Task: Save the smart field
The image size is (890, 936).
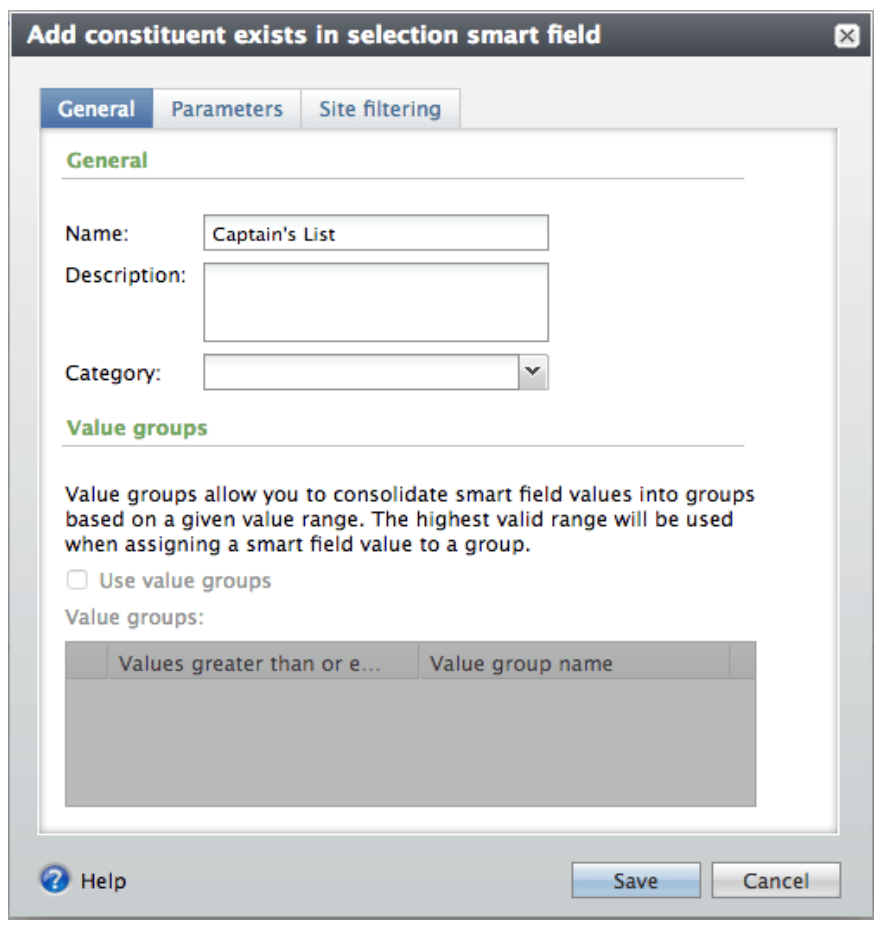Action: coord(636,880)
